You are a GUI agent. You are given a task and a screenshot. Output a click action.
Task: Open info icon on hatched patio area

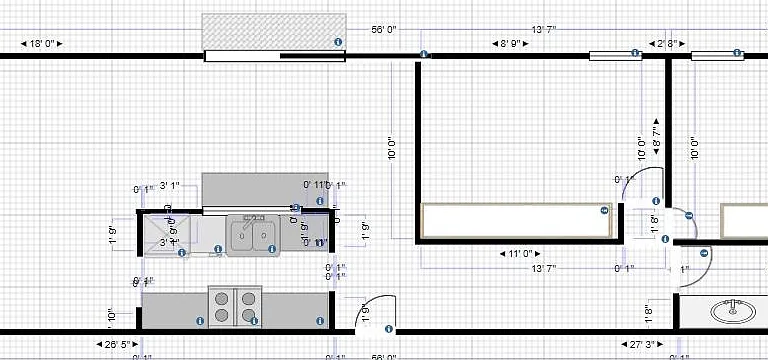[337, 42]
